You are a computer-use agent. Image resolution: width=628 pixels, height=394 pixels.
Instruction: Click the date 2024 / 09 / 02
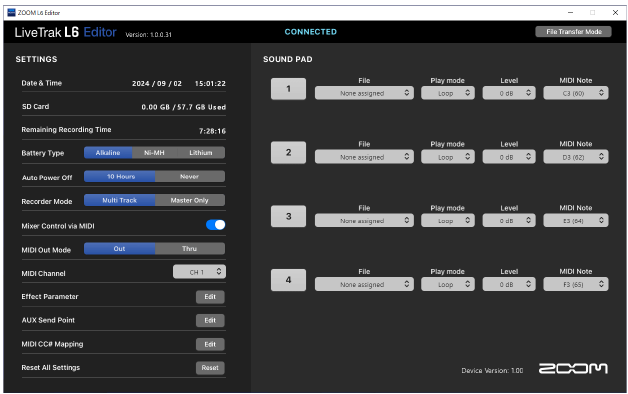(157, 83)
